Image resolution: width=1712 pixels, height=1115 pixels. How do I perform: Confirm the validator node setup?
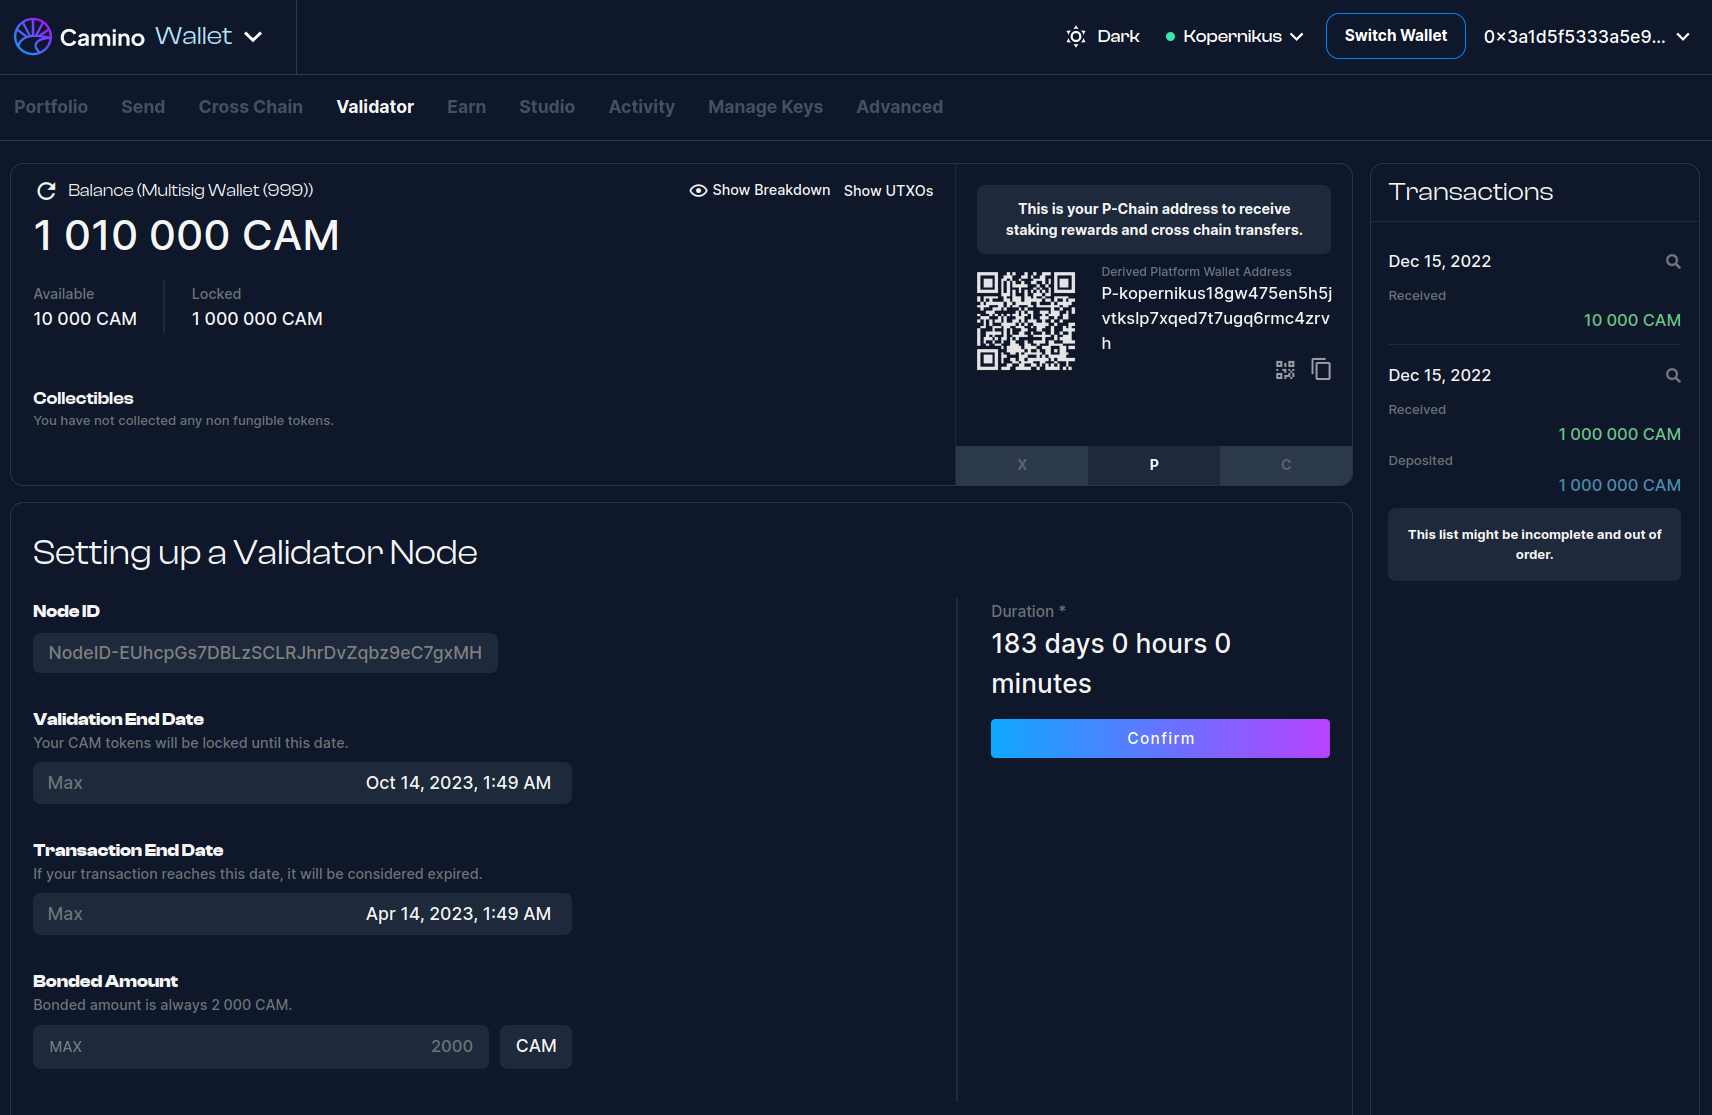[1160, 739]
